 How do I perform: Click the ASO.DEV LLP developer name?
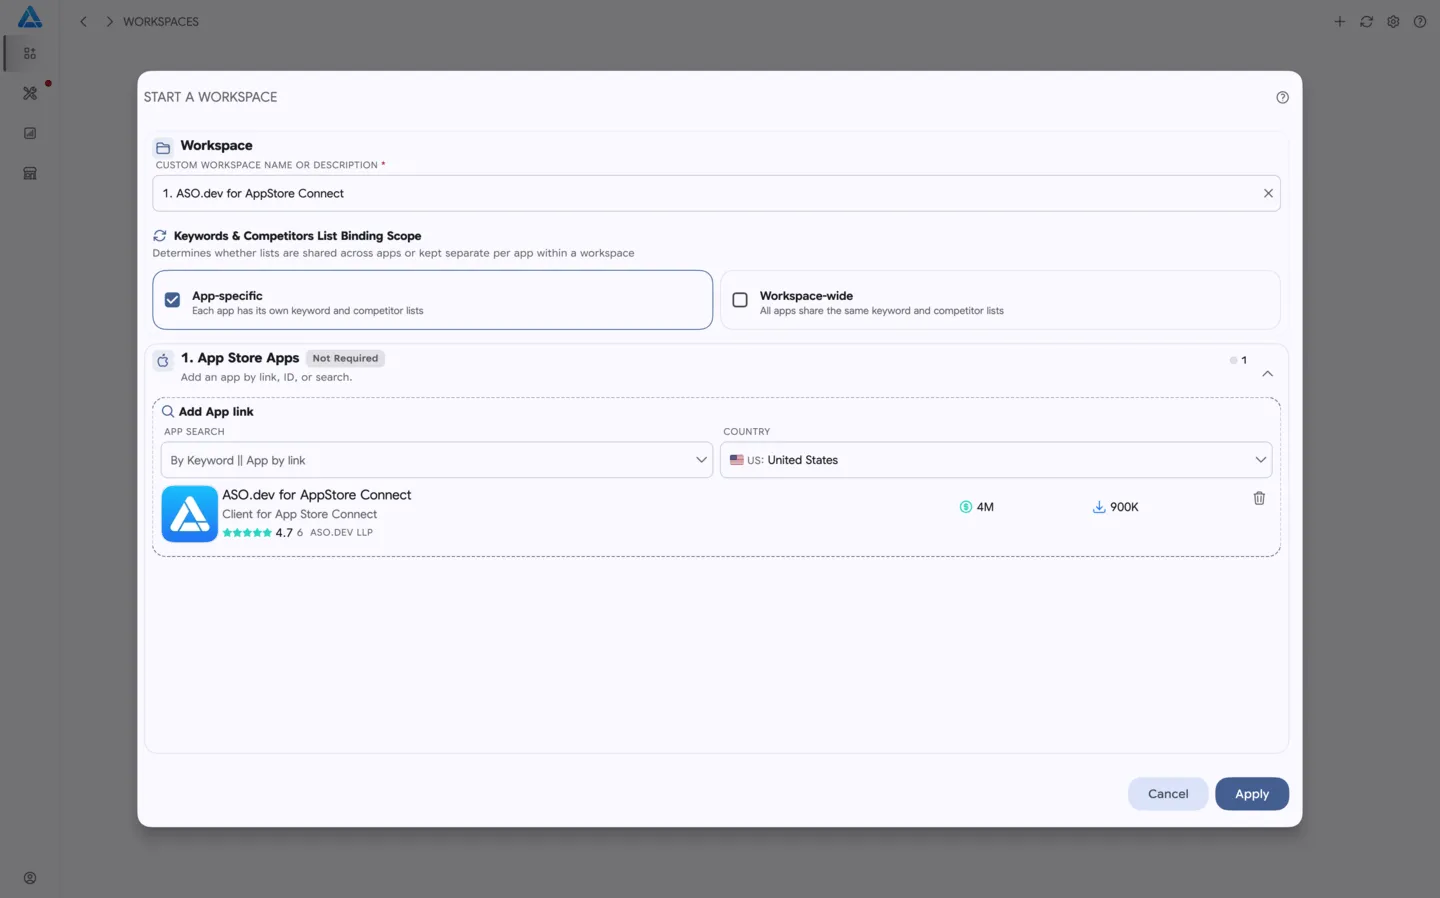click(341, 533)
